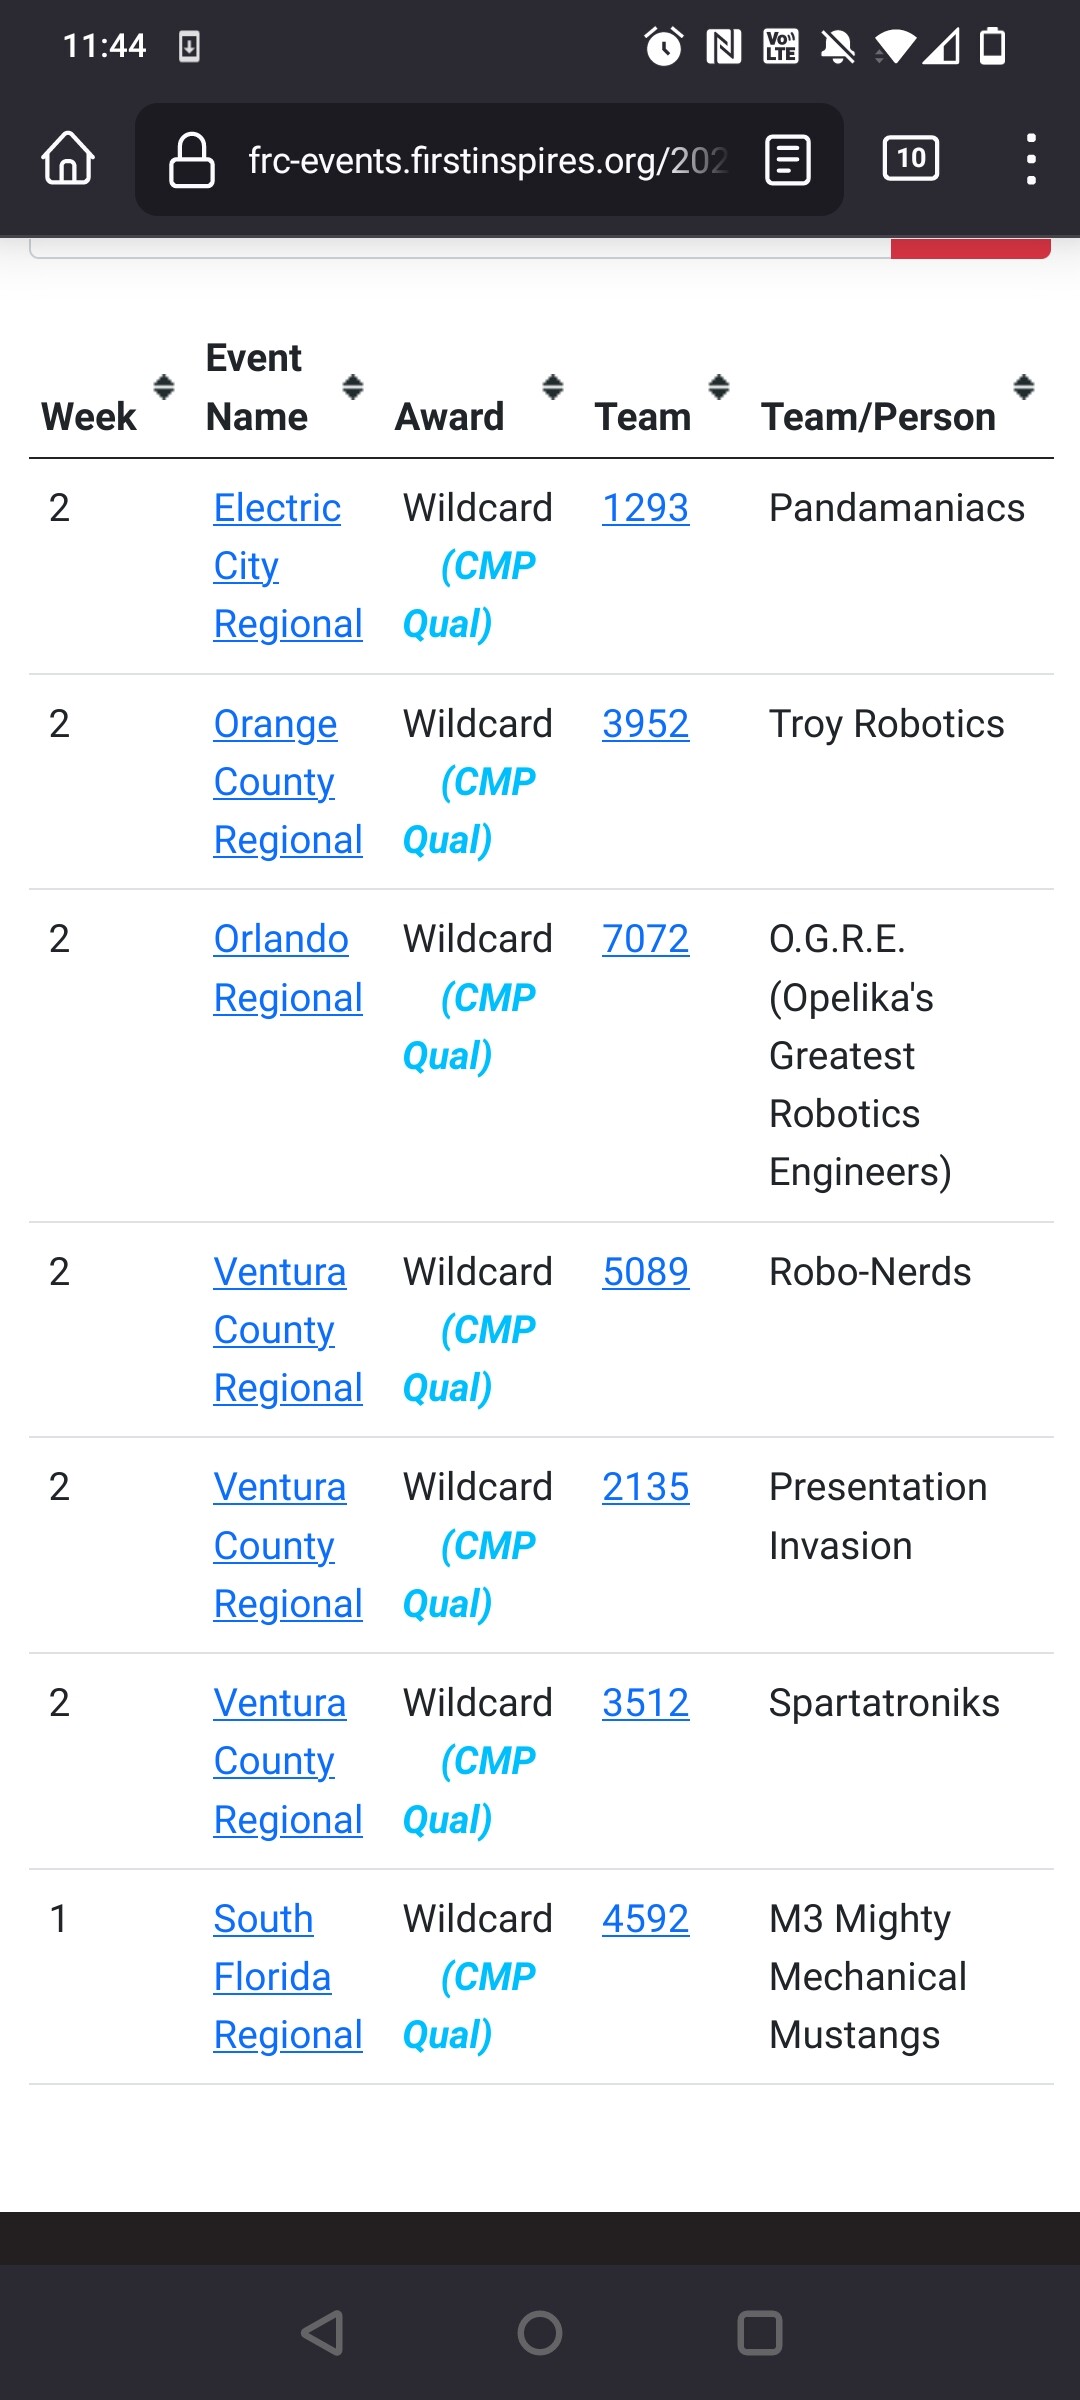This screenshot has height=2400, width=1080.
Task: Open the Orlando Regional event link
Action: click(x=288, y=968)
